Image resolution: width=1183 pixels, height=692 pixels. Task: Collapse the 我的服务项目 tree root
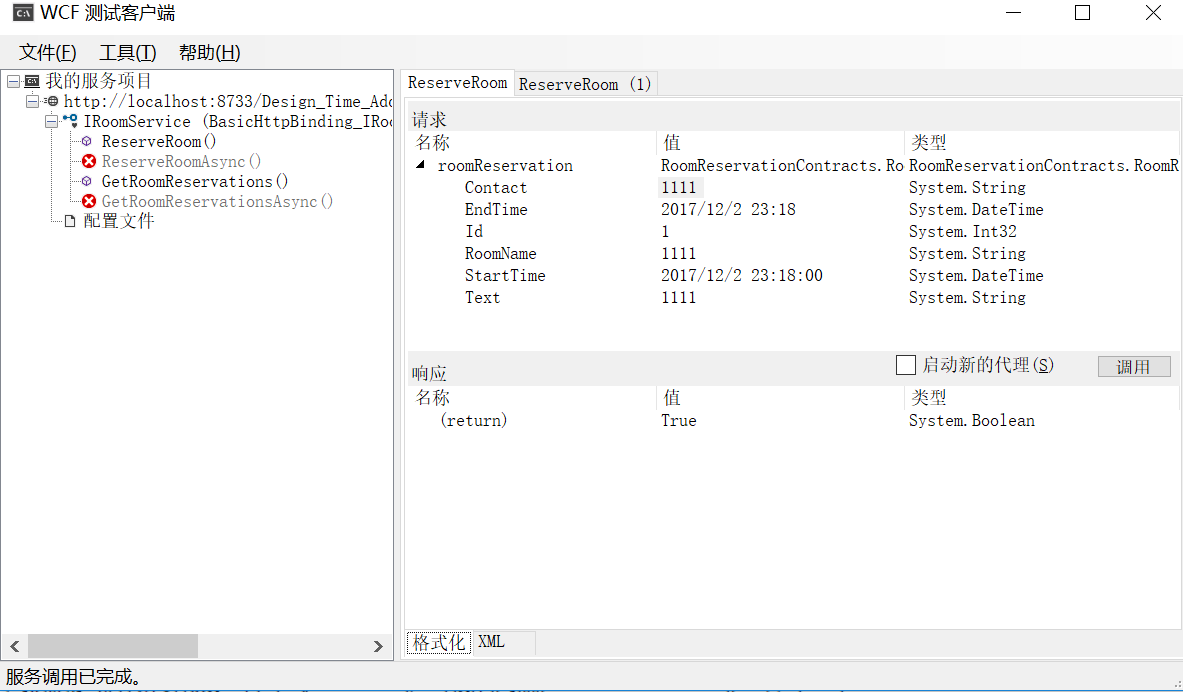tap(14, 81)
